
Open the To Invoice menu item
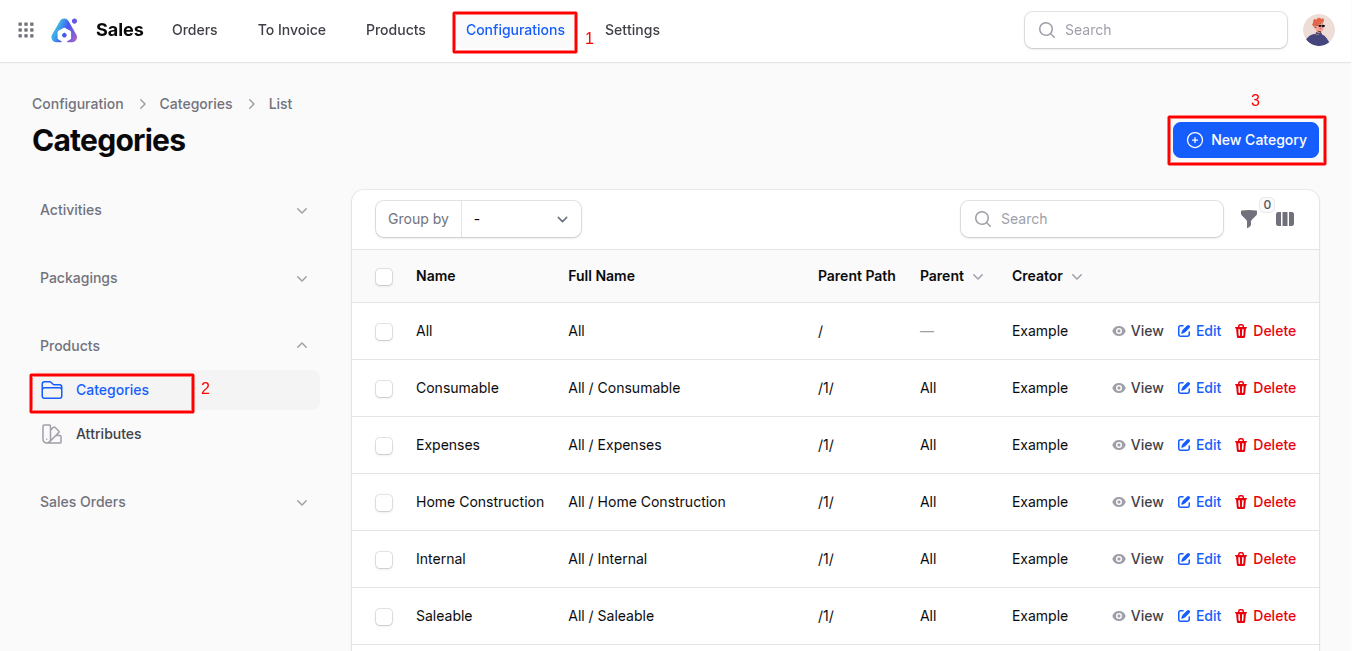(291, 30)
